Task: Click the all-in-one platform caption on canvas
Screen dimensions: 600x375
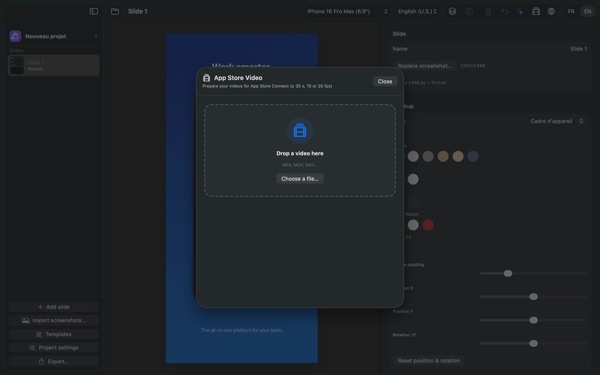Action: click(x=241, y=330)
